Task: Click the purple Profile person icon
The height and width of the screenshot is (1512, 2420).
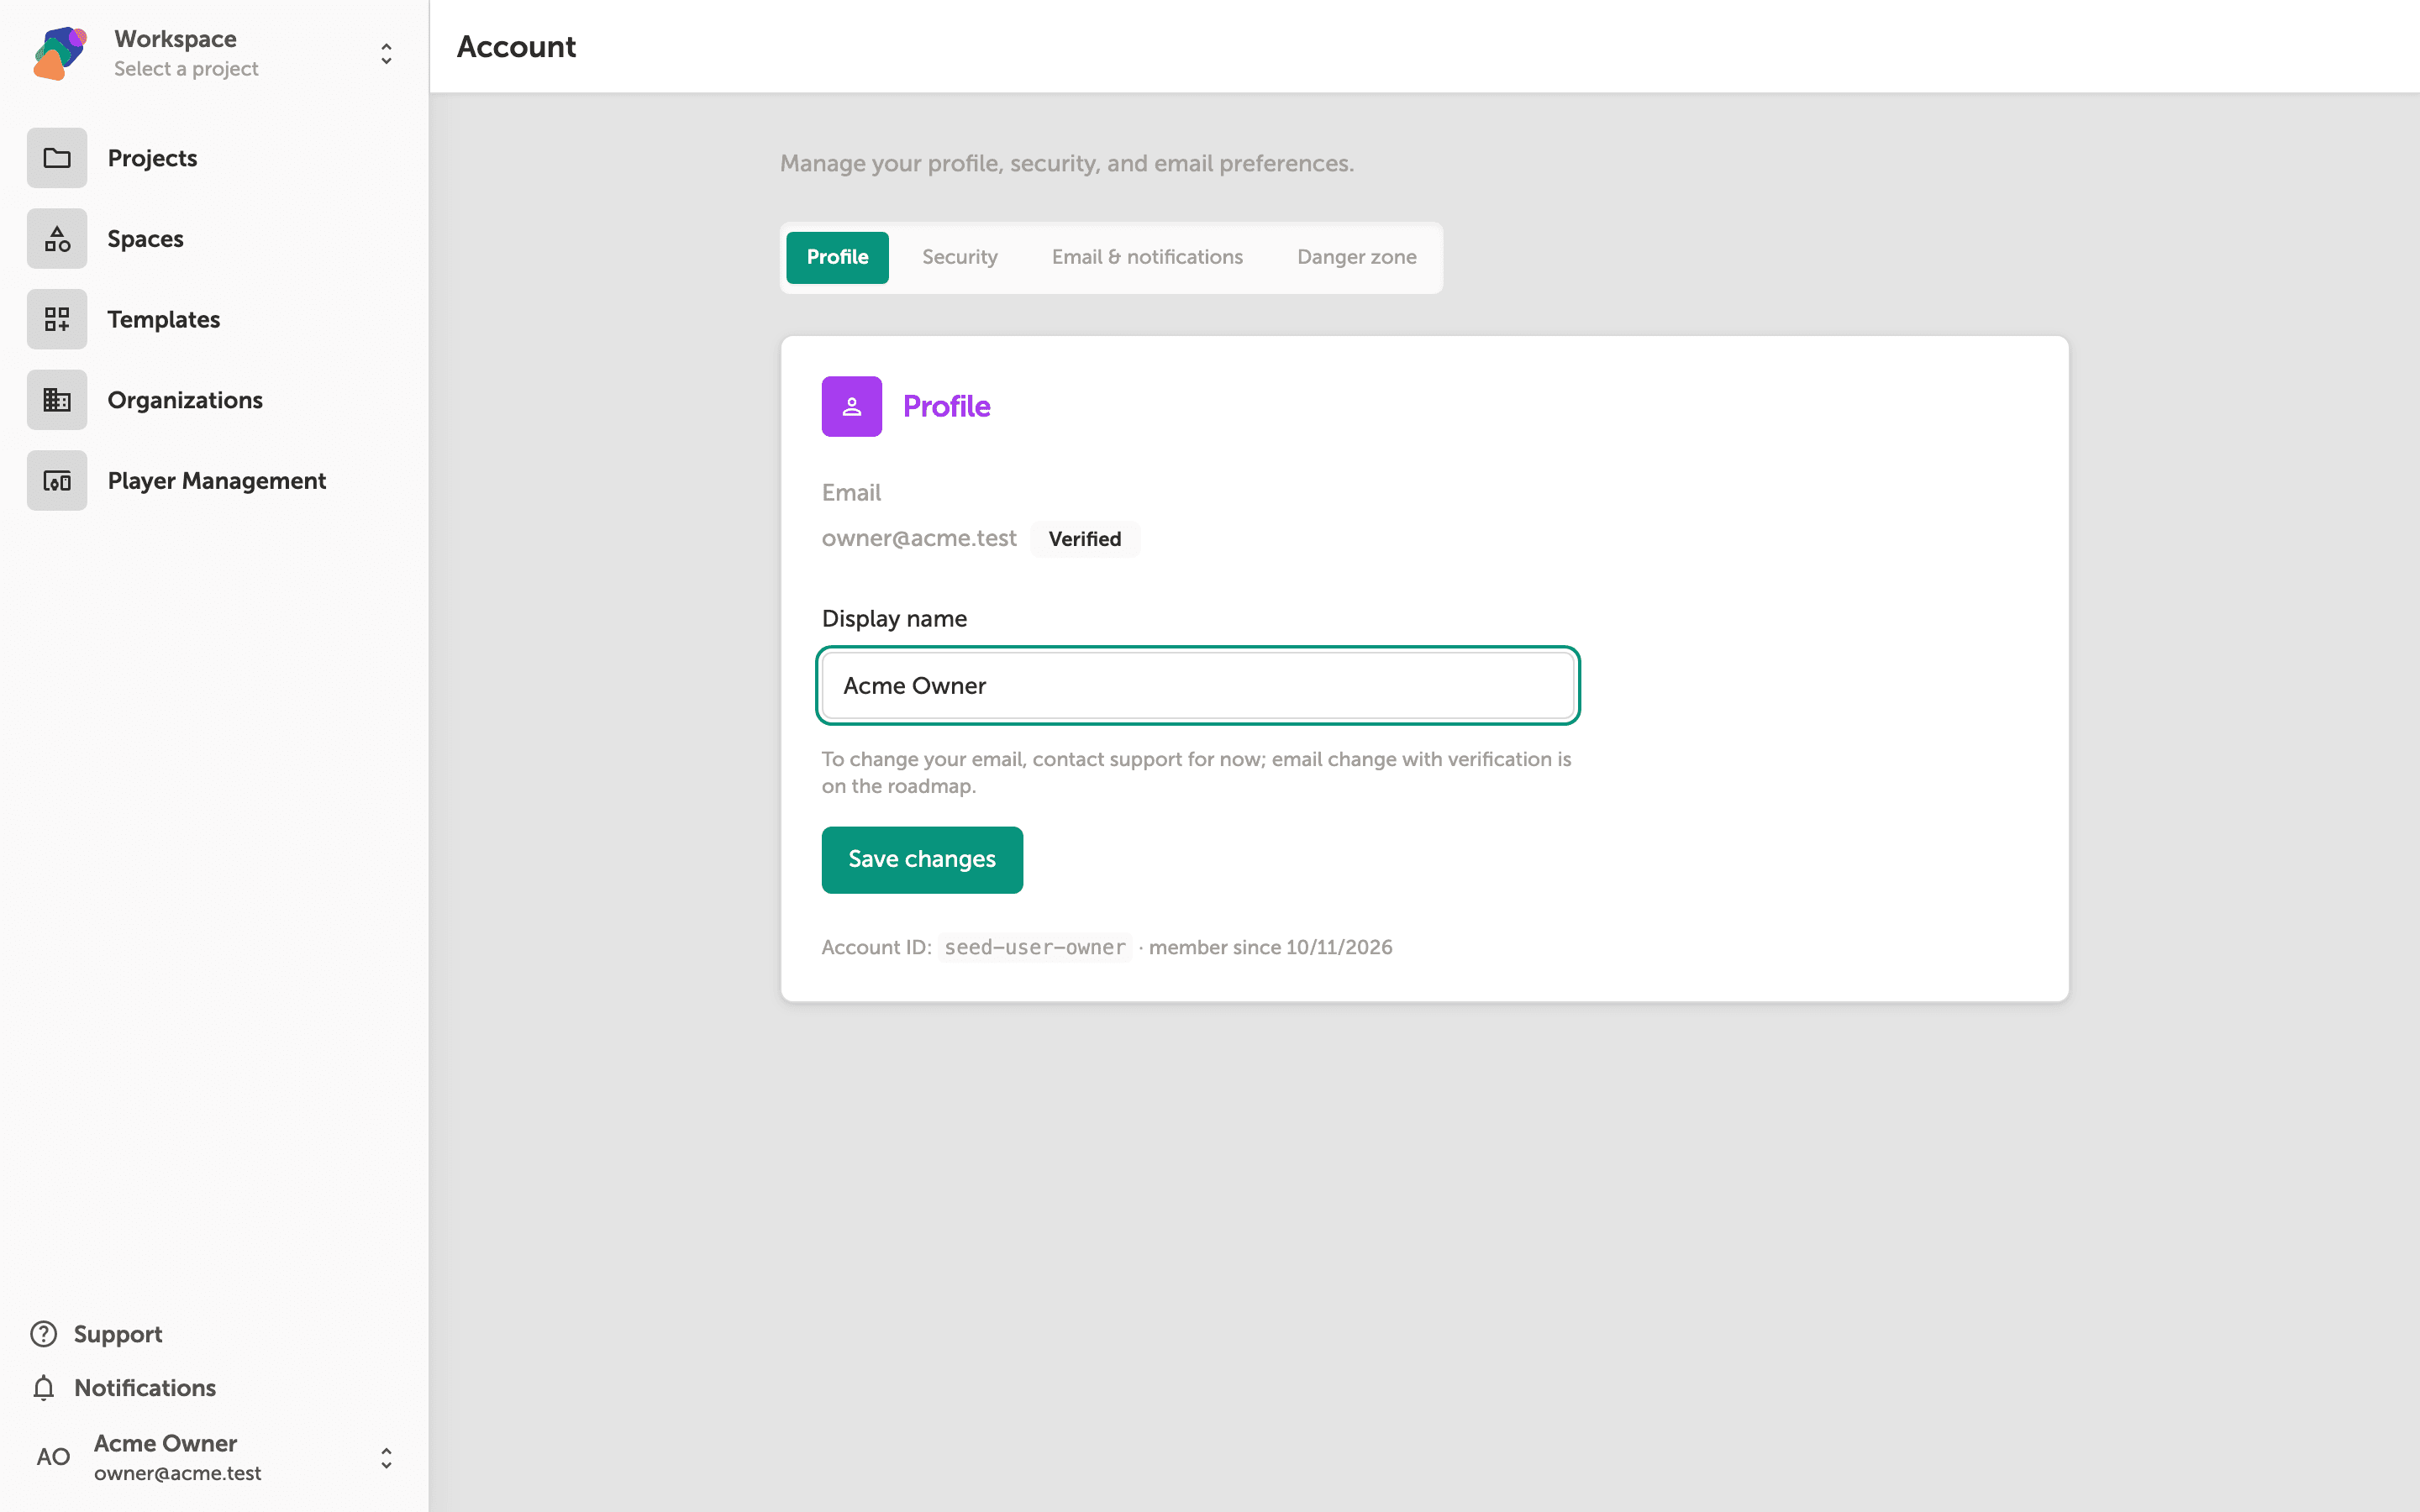Action: pos(852,406)
